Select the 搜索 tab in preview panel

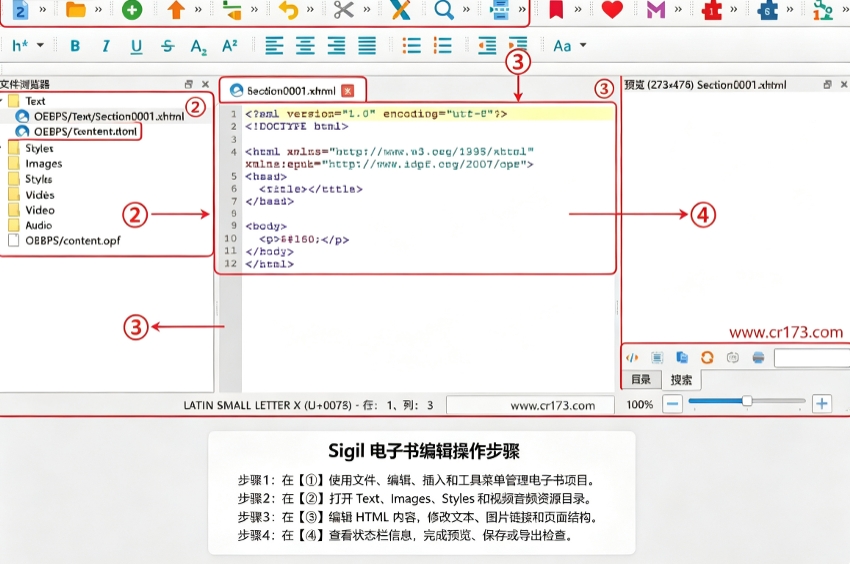[x=681, y=380]
